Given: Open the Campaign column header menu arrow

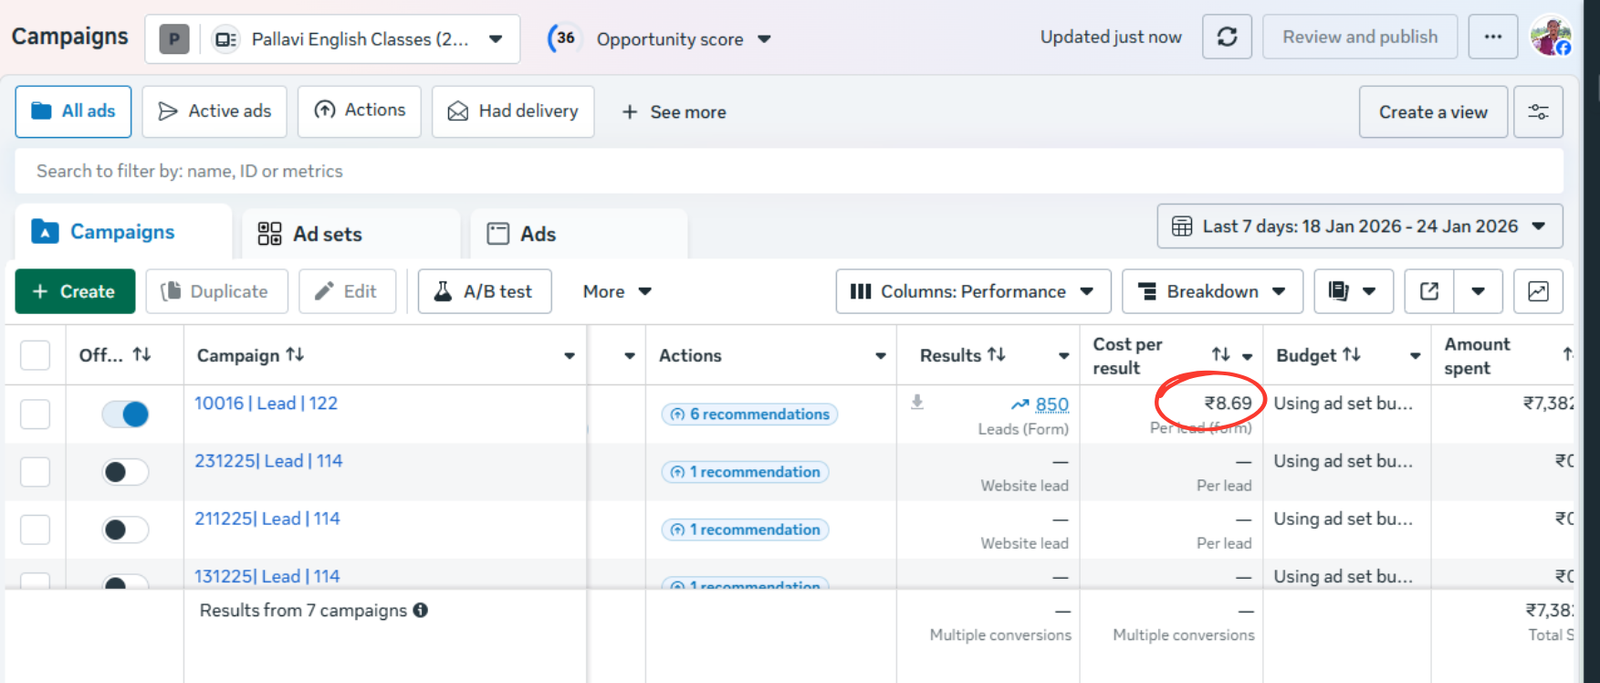Looking at the screenshot, I should (x=569, y=355).
